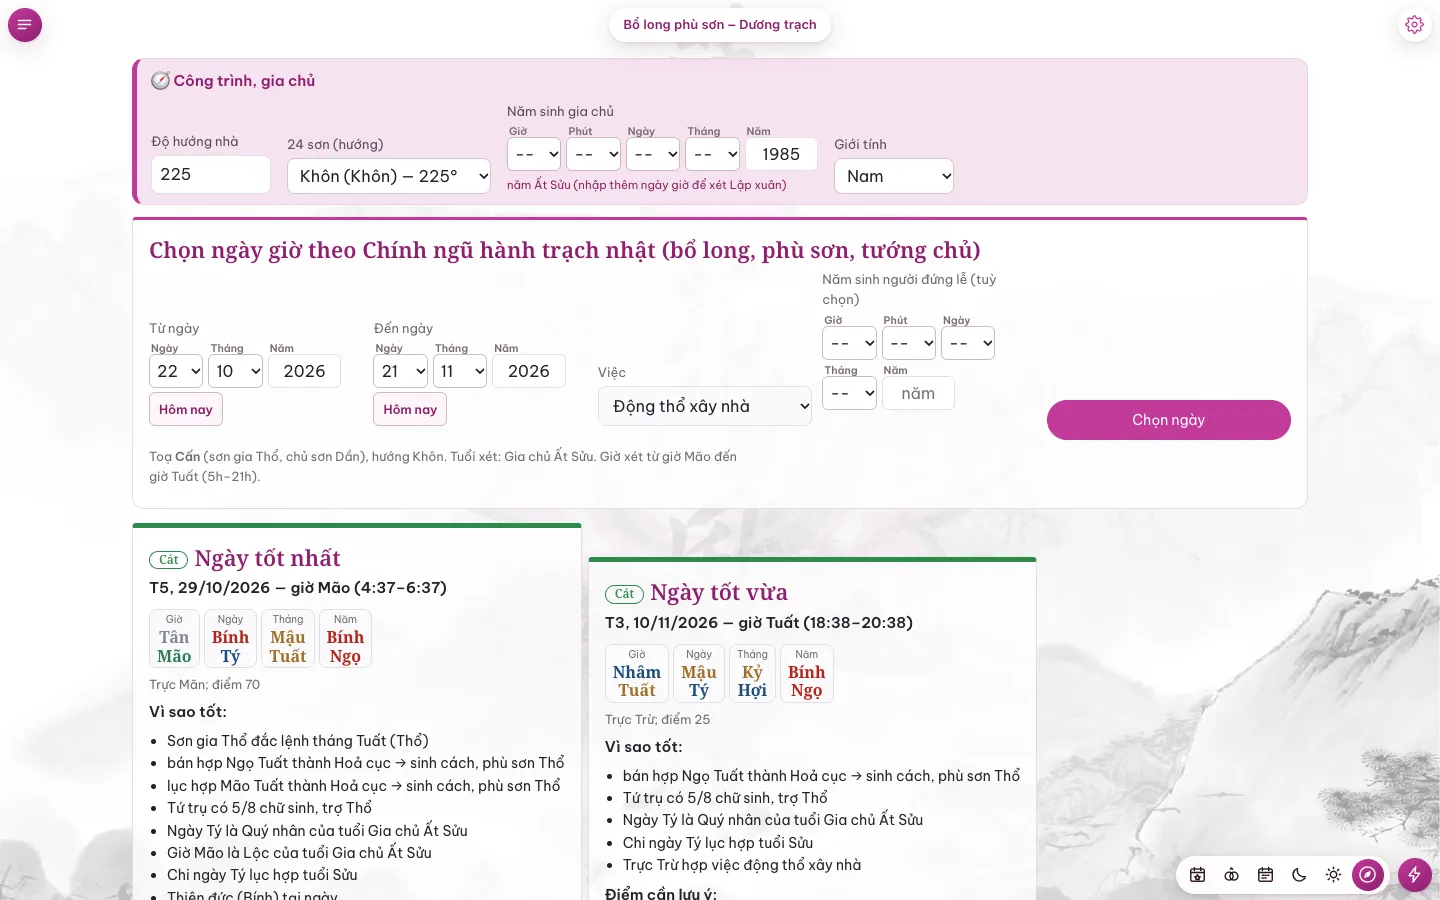Image resolution: width=1440 pixels, height=900 pixels.
Task: Expand Đến ngày month dropdown showing 11
Action: tap(460, 371)
